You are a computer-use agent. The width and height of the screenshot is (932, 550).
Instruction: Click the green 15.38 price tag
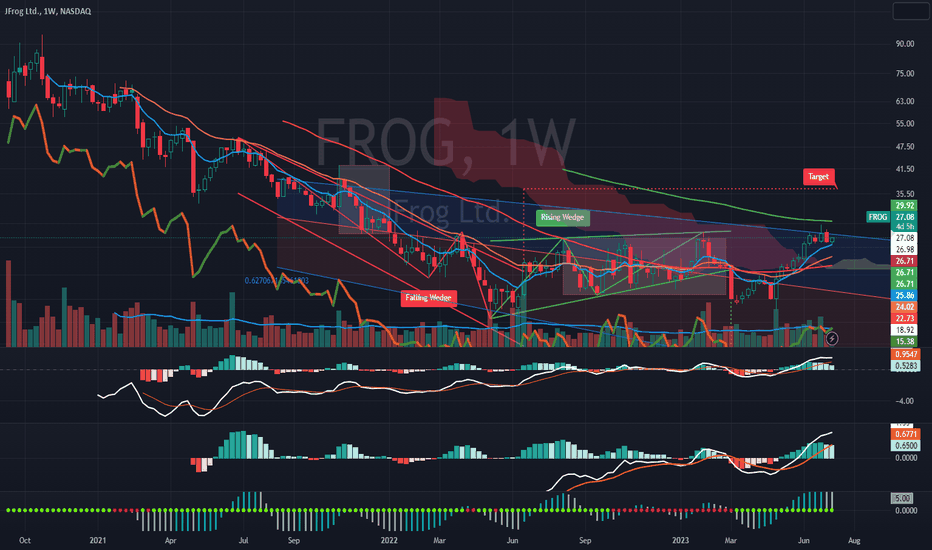(904, 341)
